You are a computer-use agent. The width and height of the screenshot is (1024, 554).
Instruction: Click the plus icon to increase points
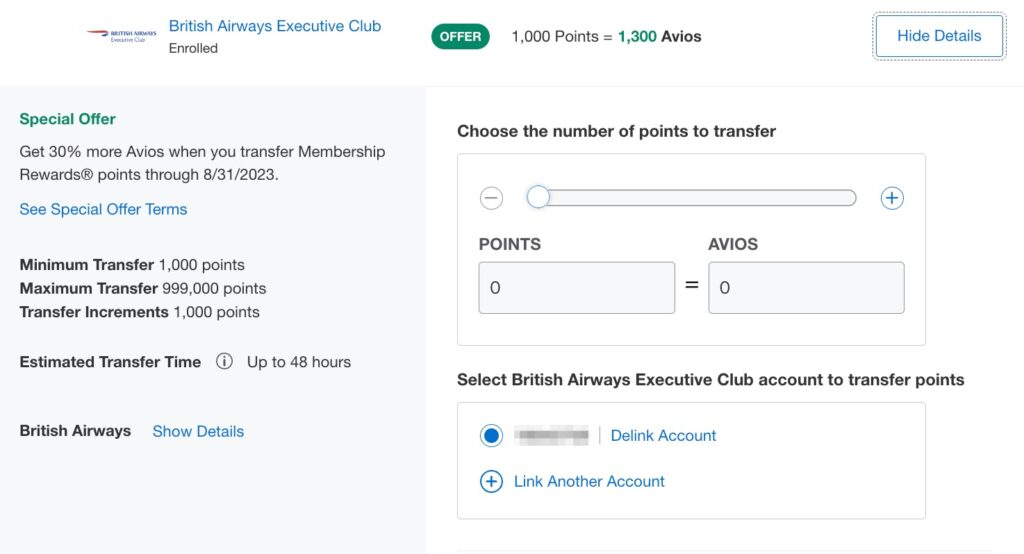(892, 198)
